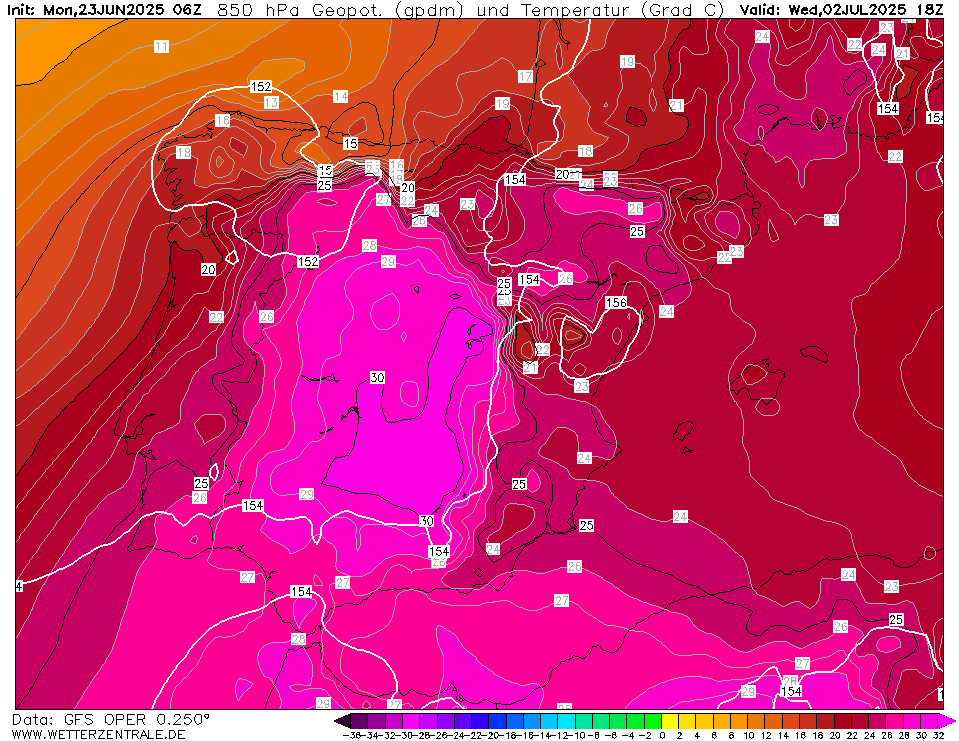Screen dimensions: 959x741
Task: Pick the scale swatch between -32 and -30
Action: click(393, 721)
